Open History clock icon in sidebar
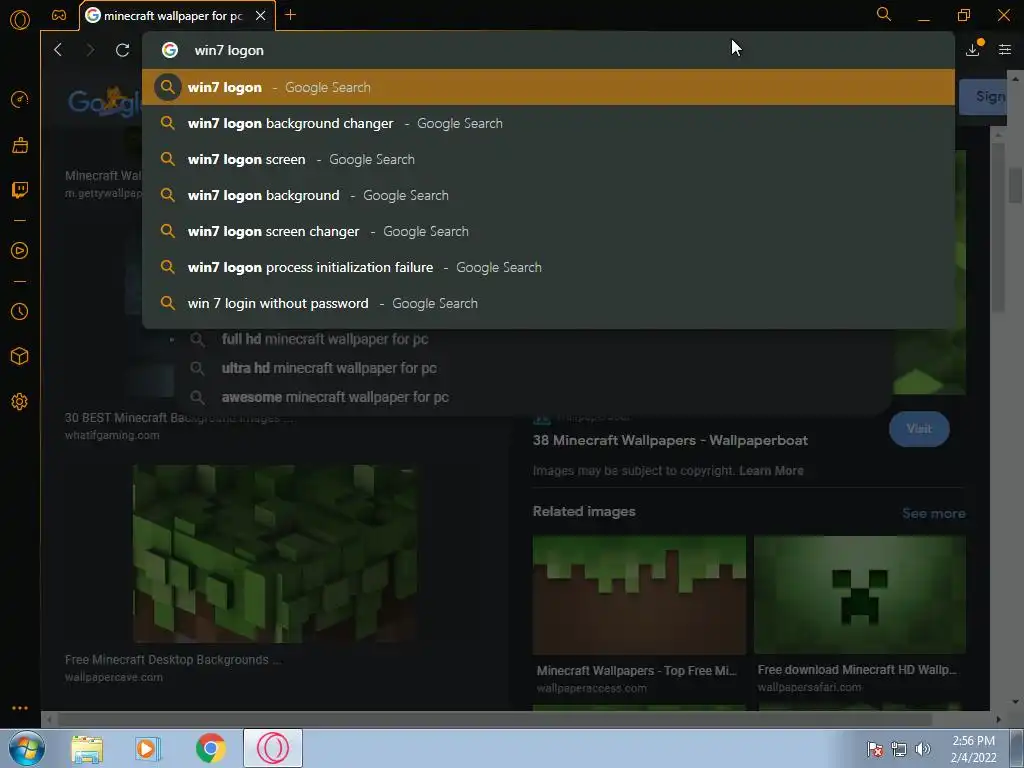Screen dimensions: 1024x768 click(x=20, y=312)
